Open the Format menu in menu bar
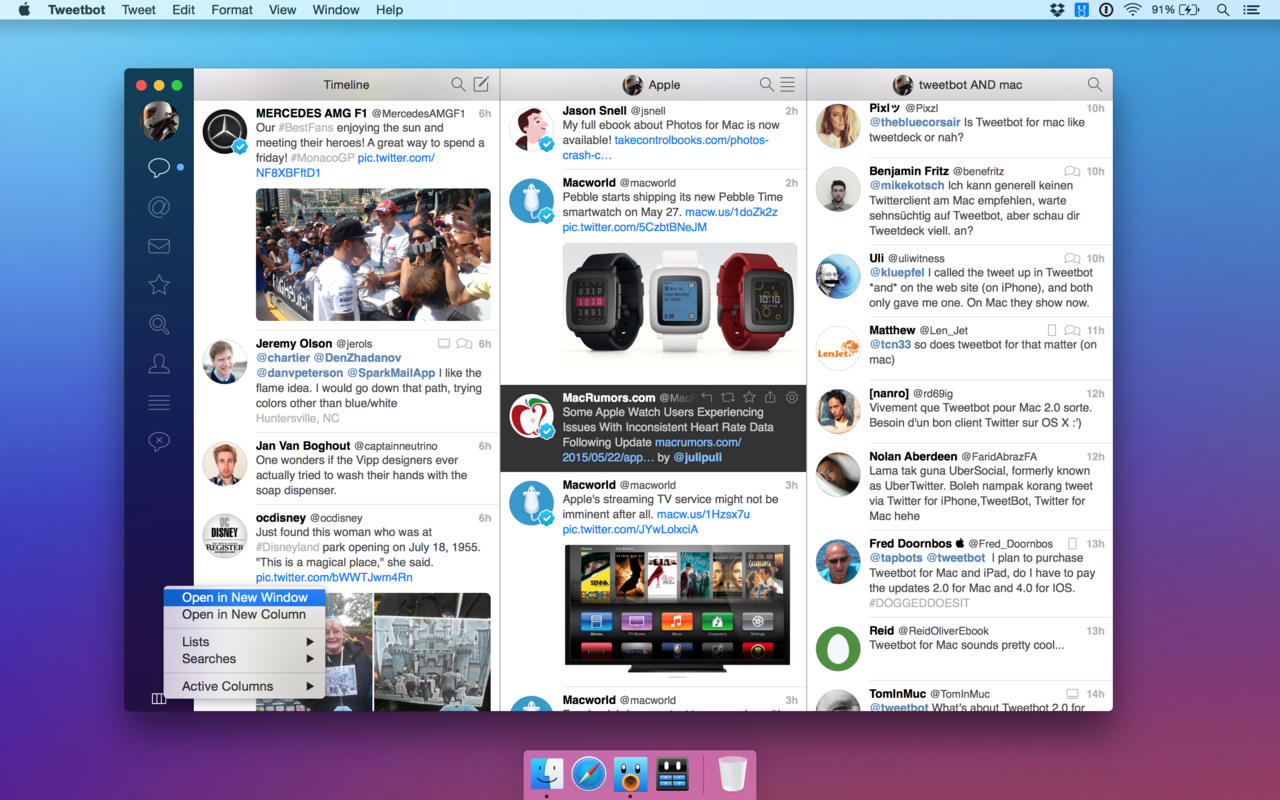 pyautogui.click(x=231, y=10)
